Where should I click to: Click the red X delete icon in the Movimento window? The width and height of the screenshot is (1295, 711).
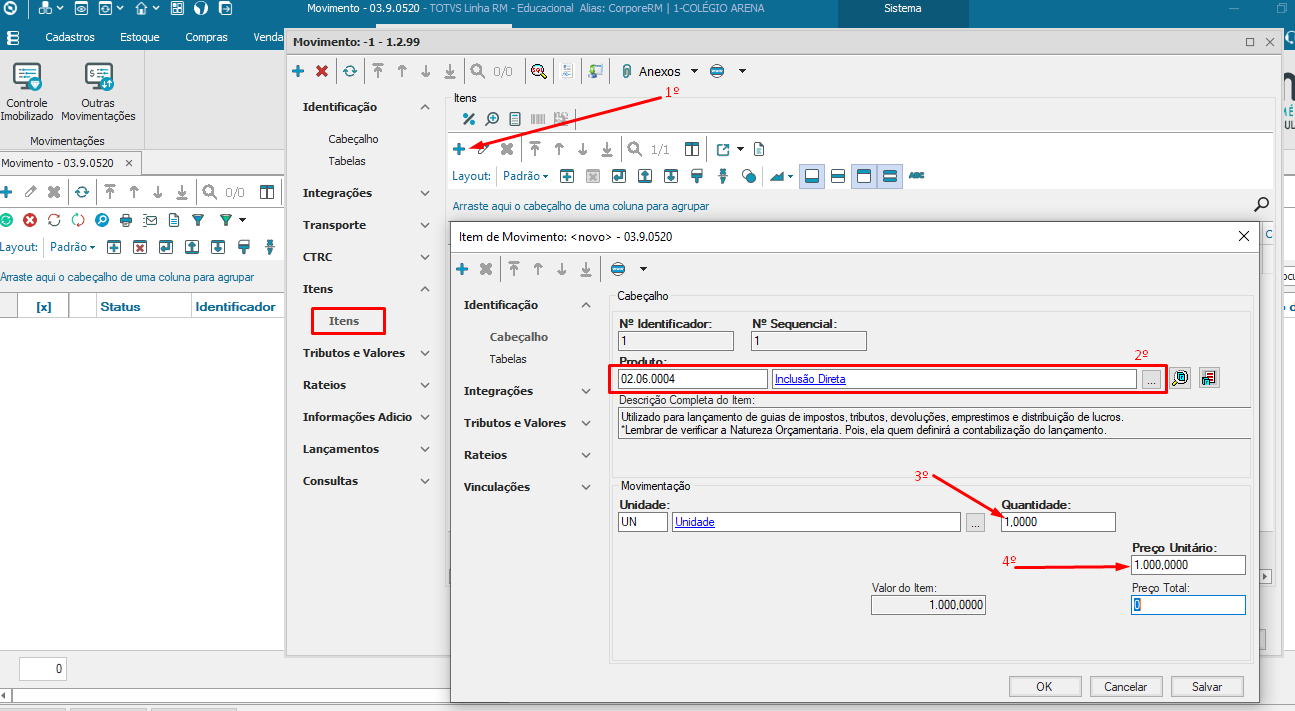pyautogui.click(x=322, y=71)
